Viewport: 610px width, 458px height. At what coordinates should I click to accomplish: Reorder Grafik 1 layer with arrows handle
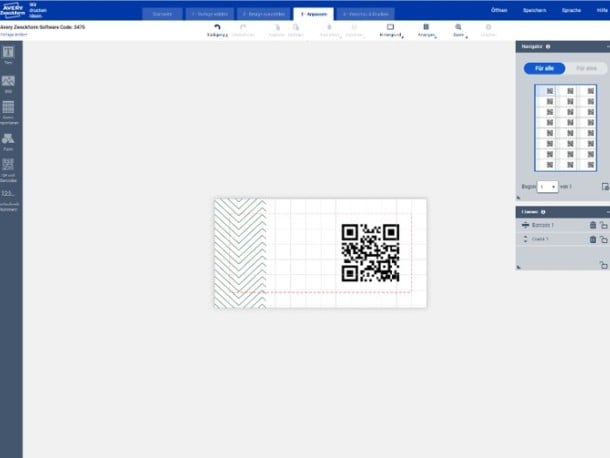tap(525, 239)
